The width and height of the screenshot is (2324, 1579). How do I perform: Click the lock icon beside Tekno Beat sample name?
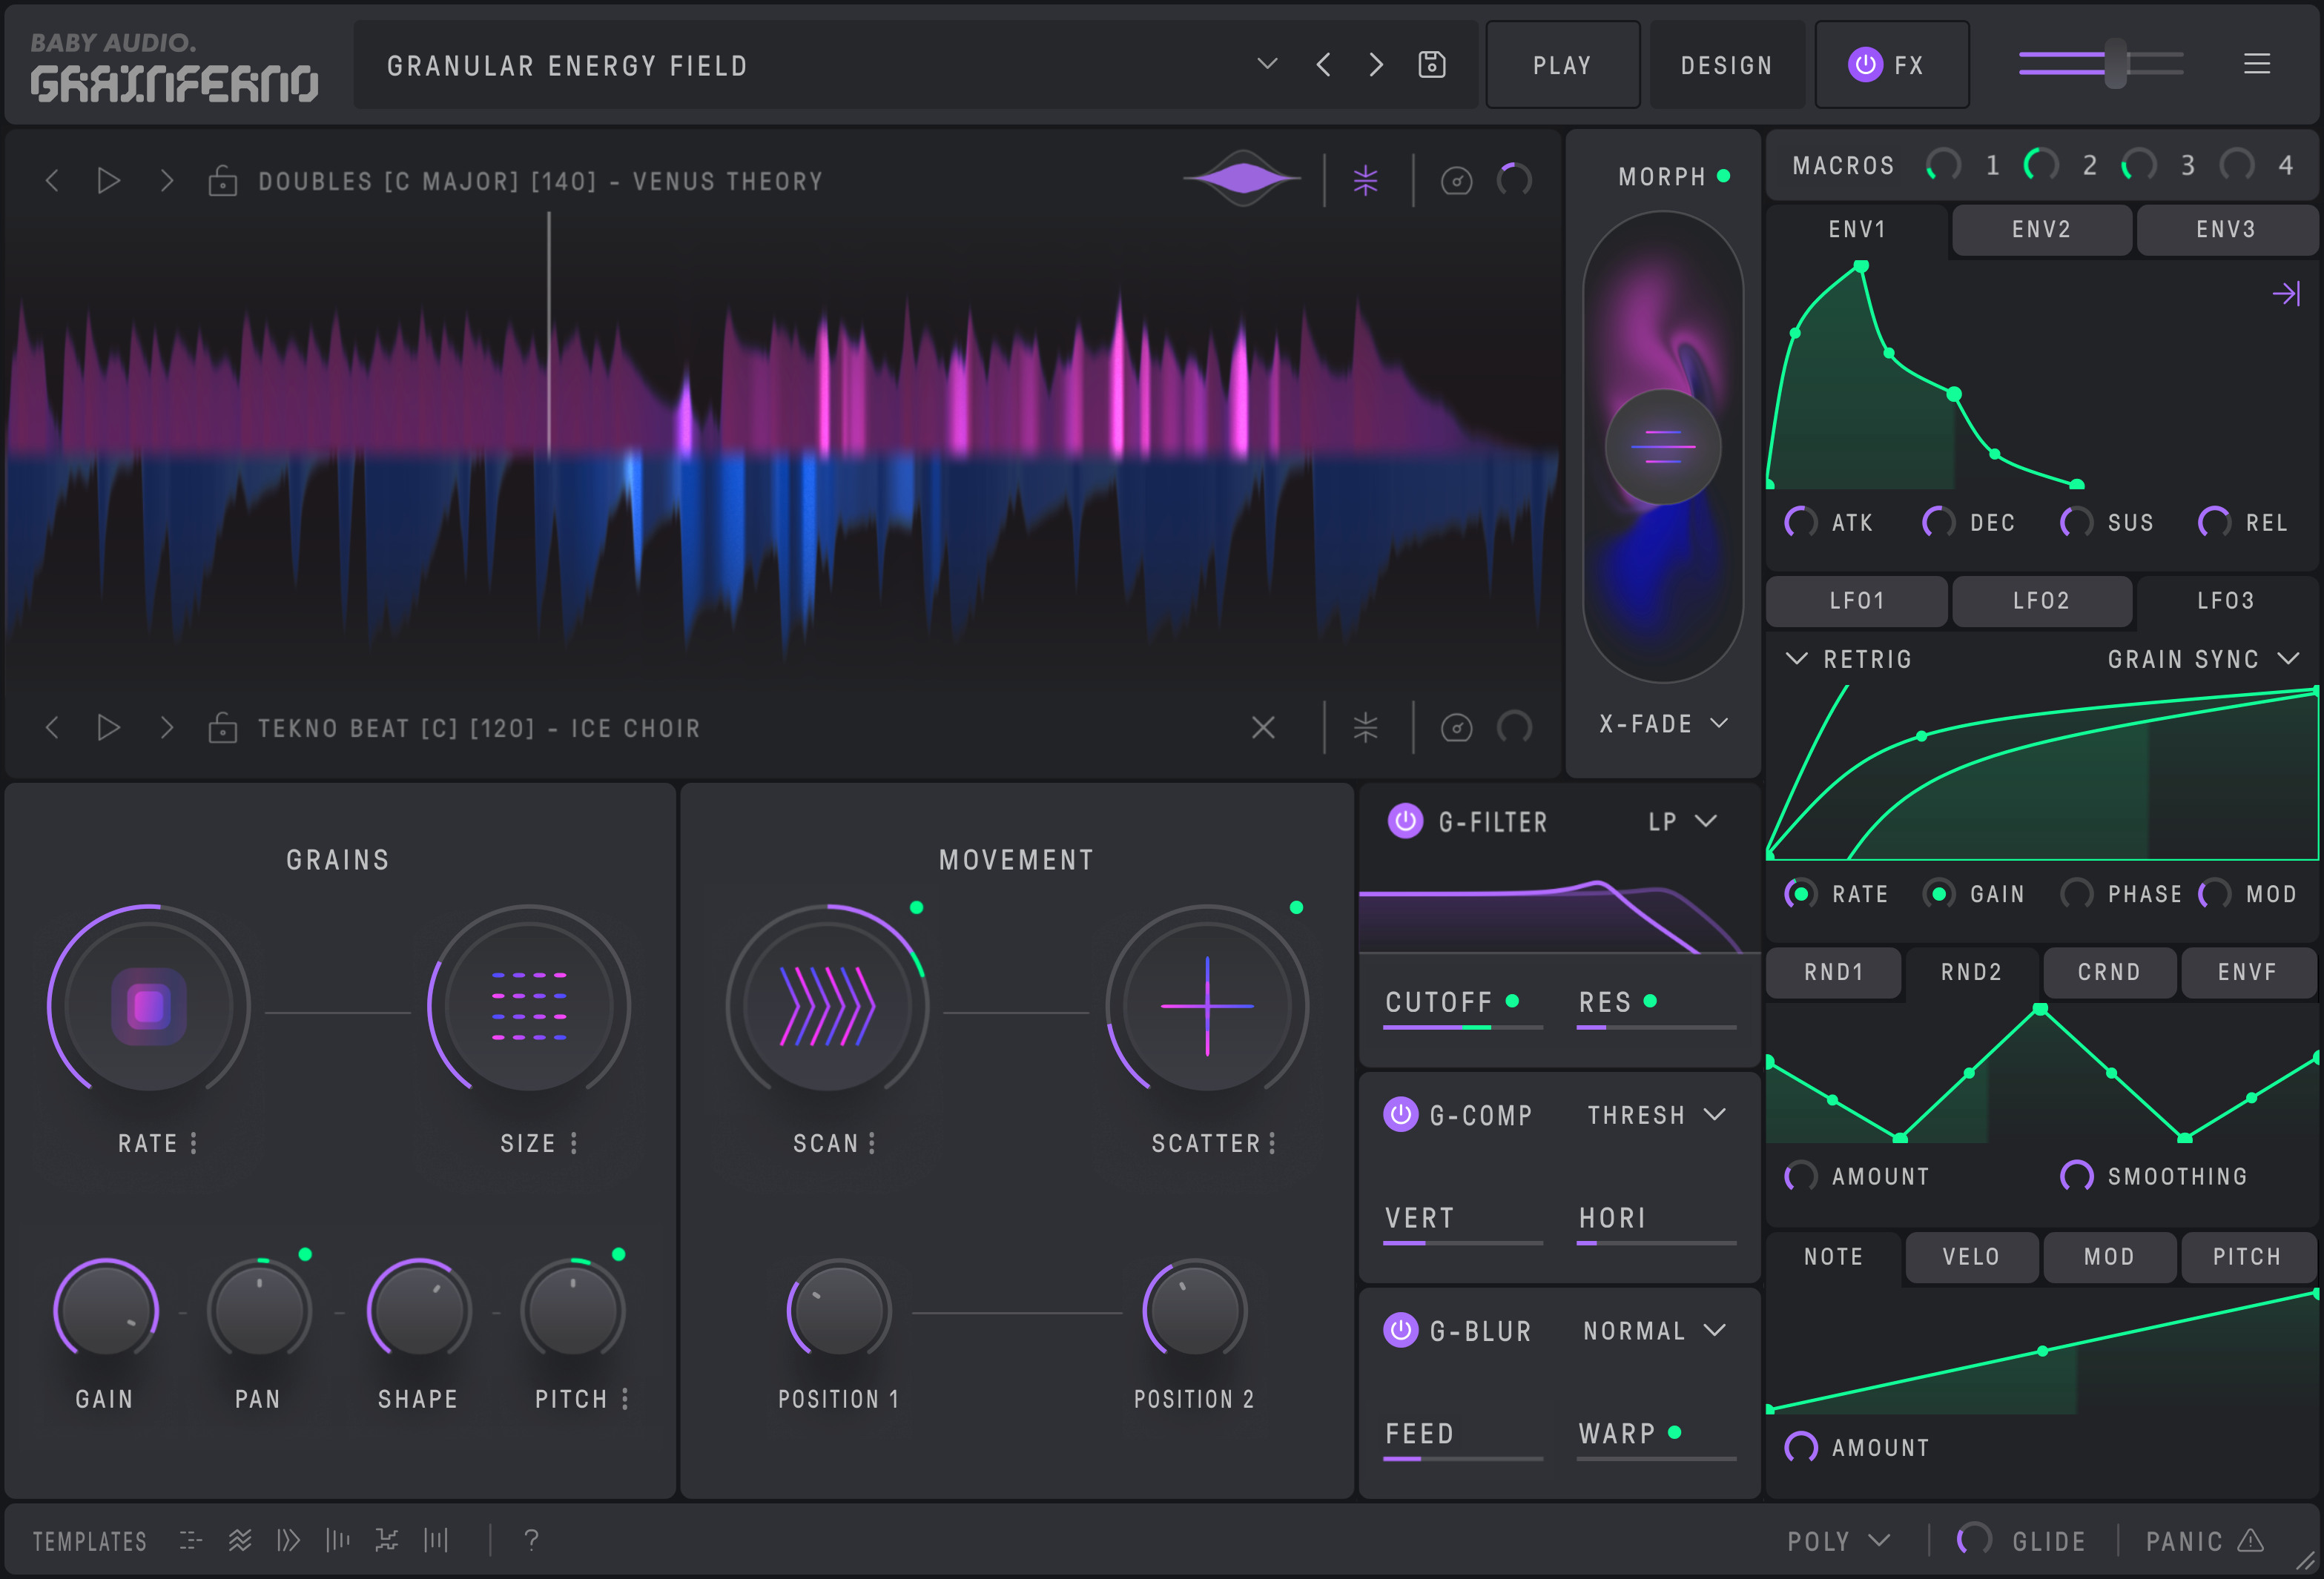point(224,727)
